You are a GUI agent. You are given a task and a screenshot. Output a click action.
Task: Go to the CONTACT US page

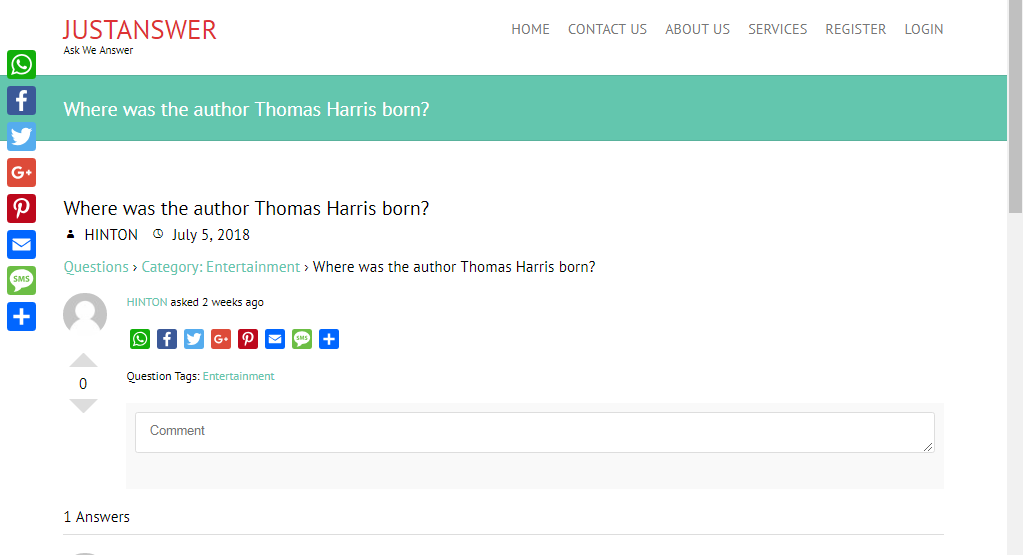point(607,29)
